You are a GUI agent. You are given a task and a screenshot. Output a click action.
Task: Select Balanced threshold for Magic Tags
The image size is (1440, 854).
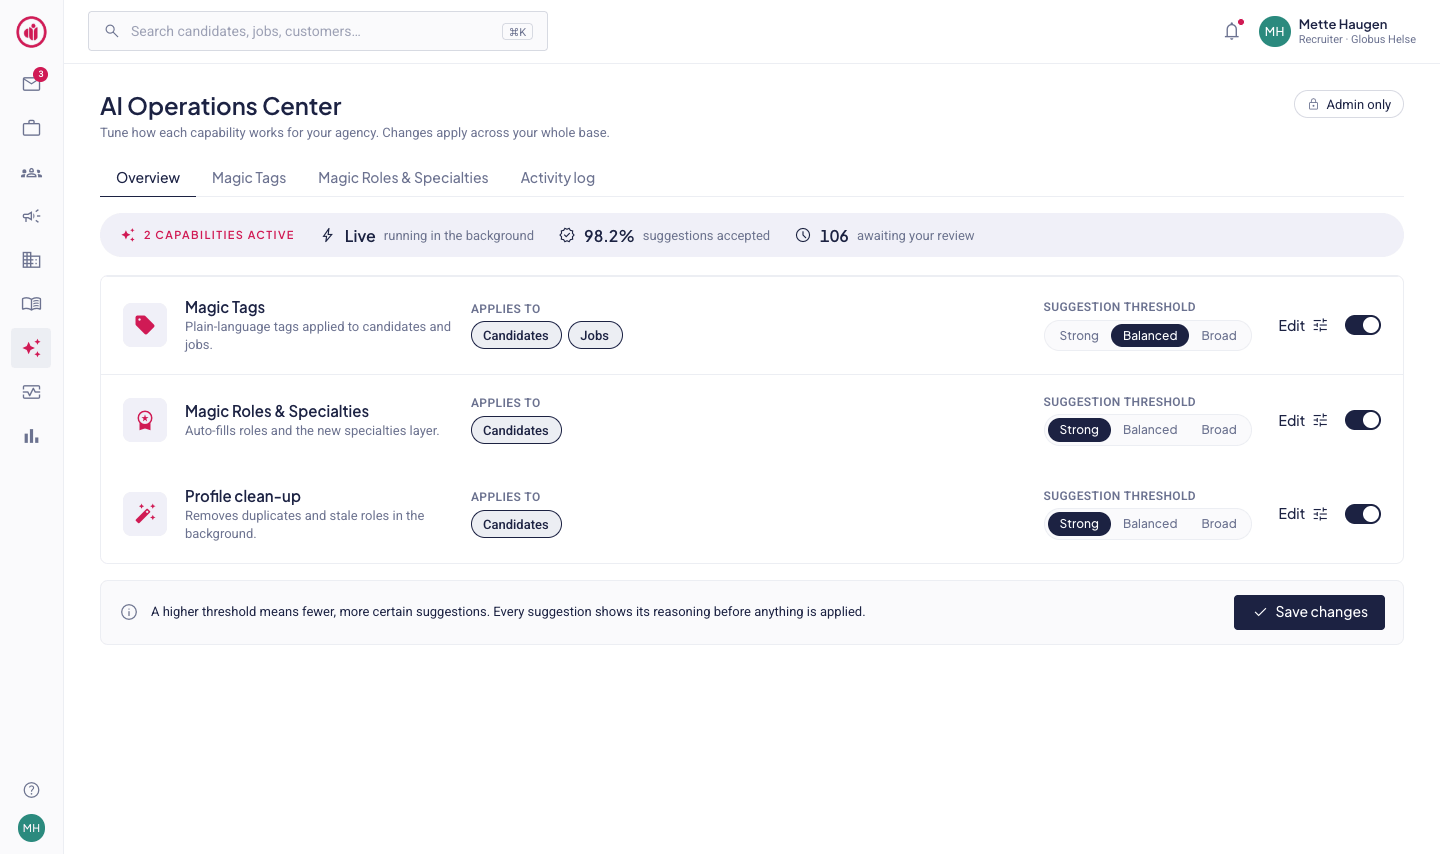tap(1150, 336)
